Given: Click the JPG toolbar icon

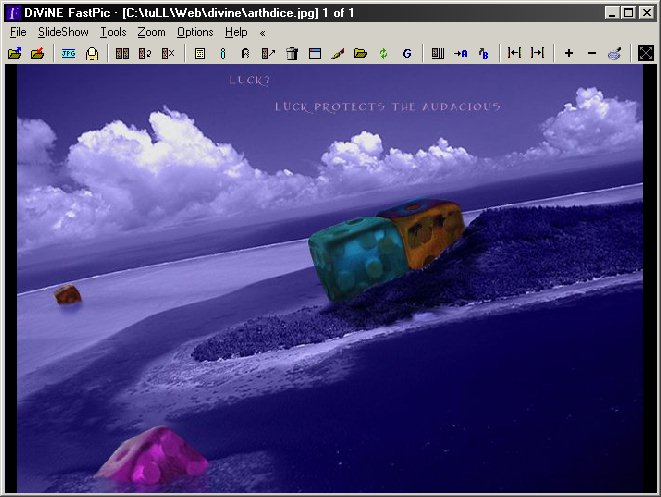Looking at the screenshot, I should tap(68, 53).
